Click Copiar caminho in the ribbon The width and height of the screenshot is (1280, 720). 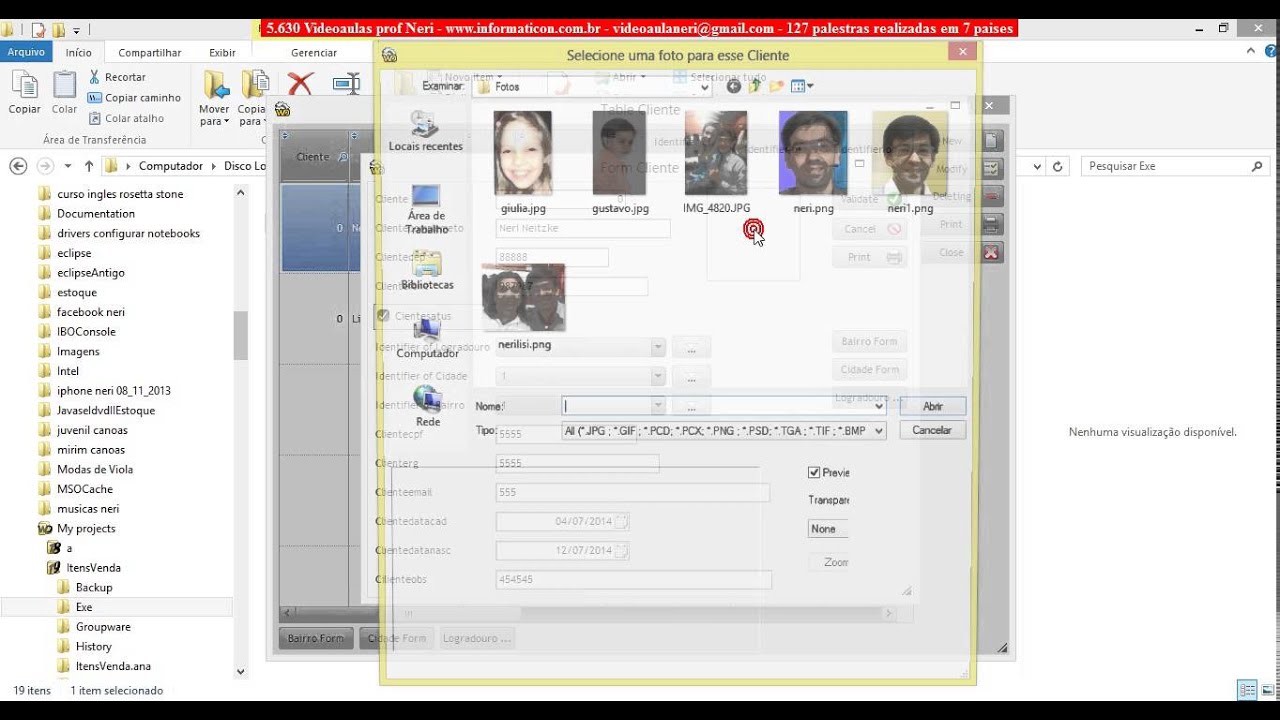click(134, 98)
